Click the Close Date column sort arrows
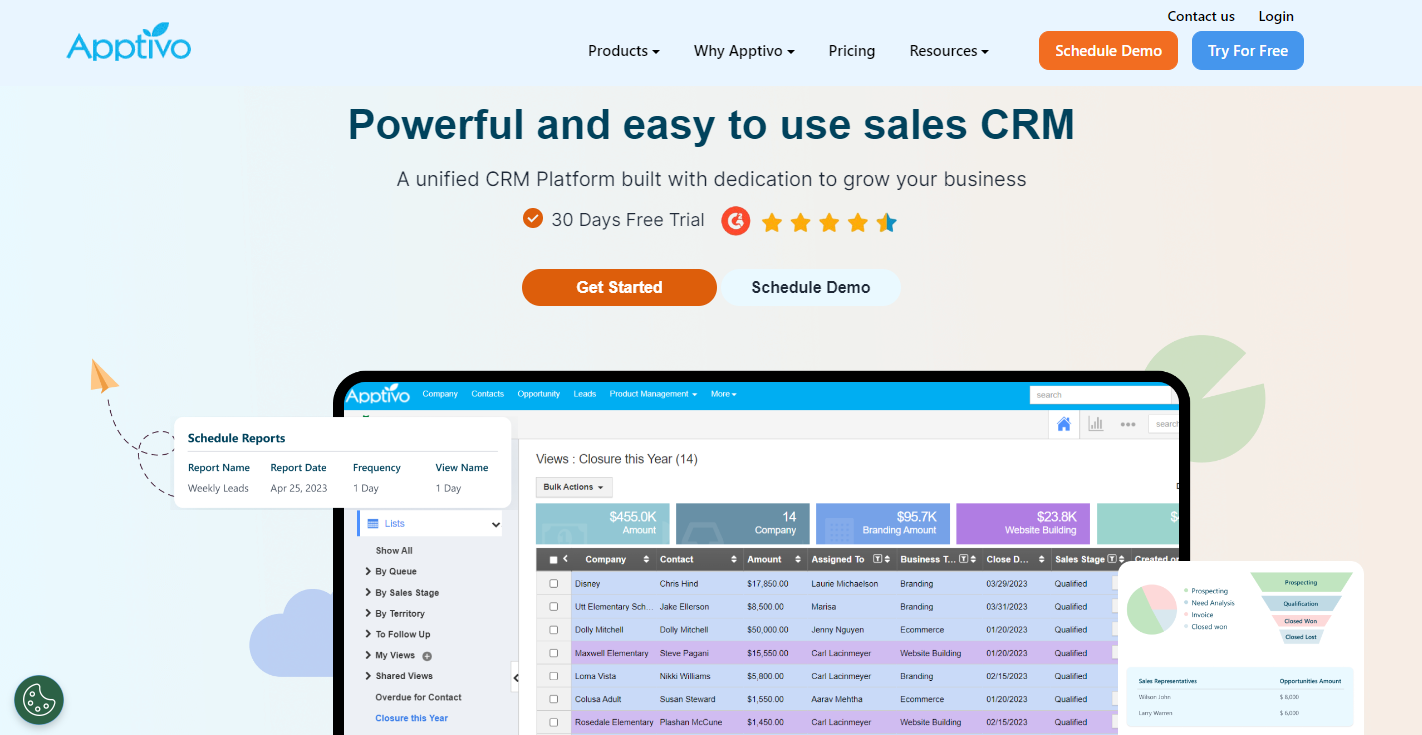This screenshot has height=735, width=1422. (x=1040, y=559)
